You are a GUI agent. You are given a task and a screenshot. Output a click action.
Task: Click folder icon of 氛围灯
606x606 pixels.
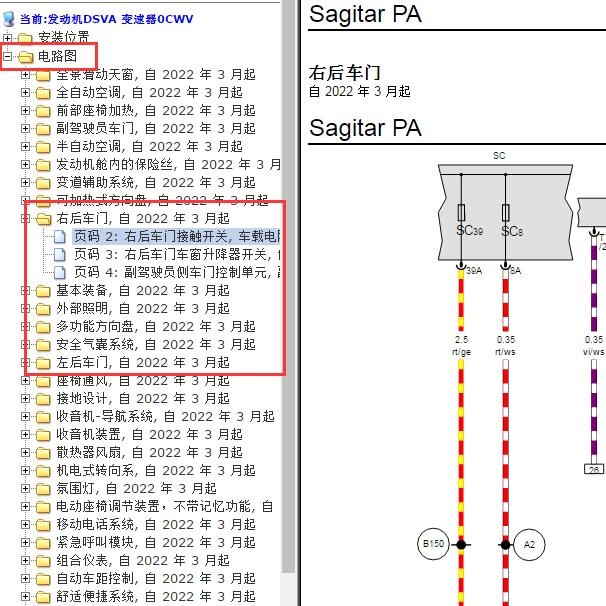(x=43, y=489)
